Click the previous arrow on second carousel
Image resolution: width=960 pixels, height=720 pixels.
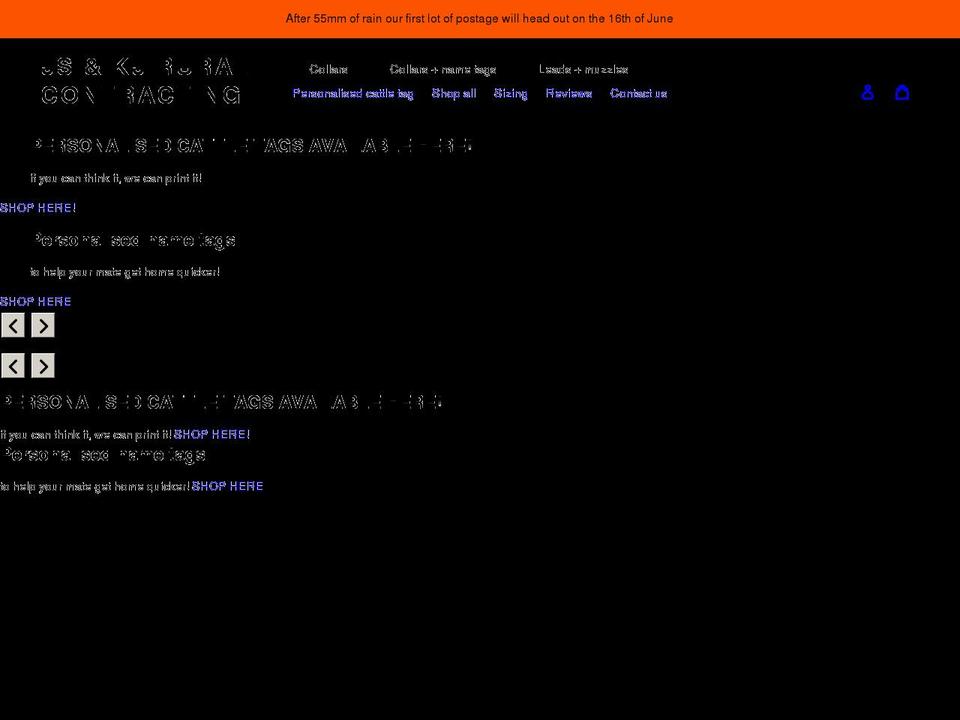13,365
